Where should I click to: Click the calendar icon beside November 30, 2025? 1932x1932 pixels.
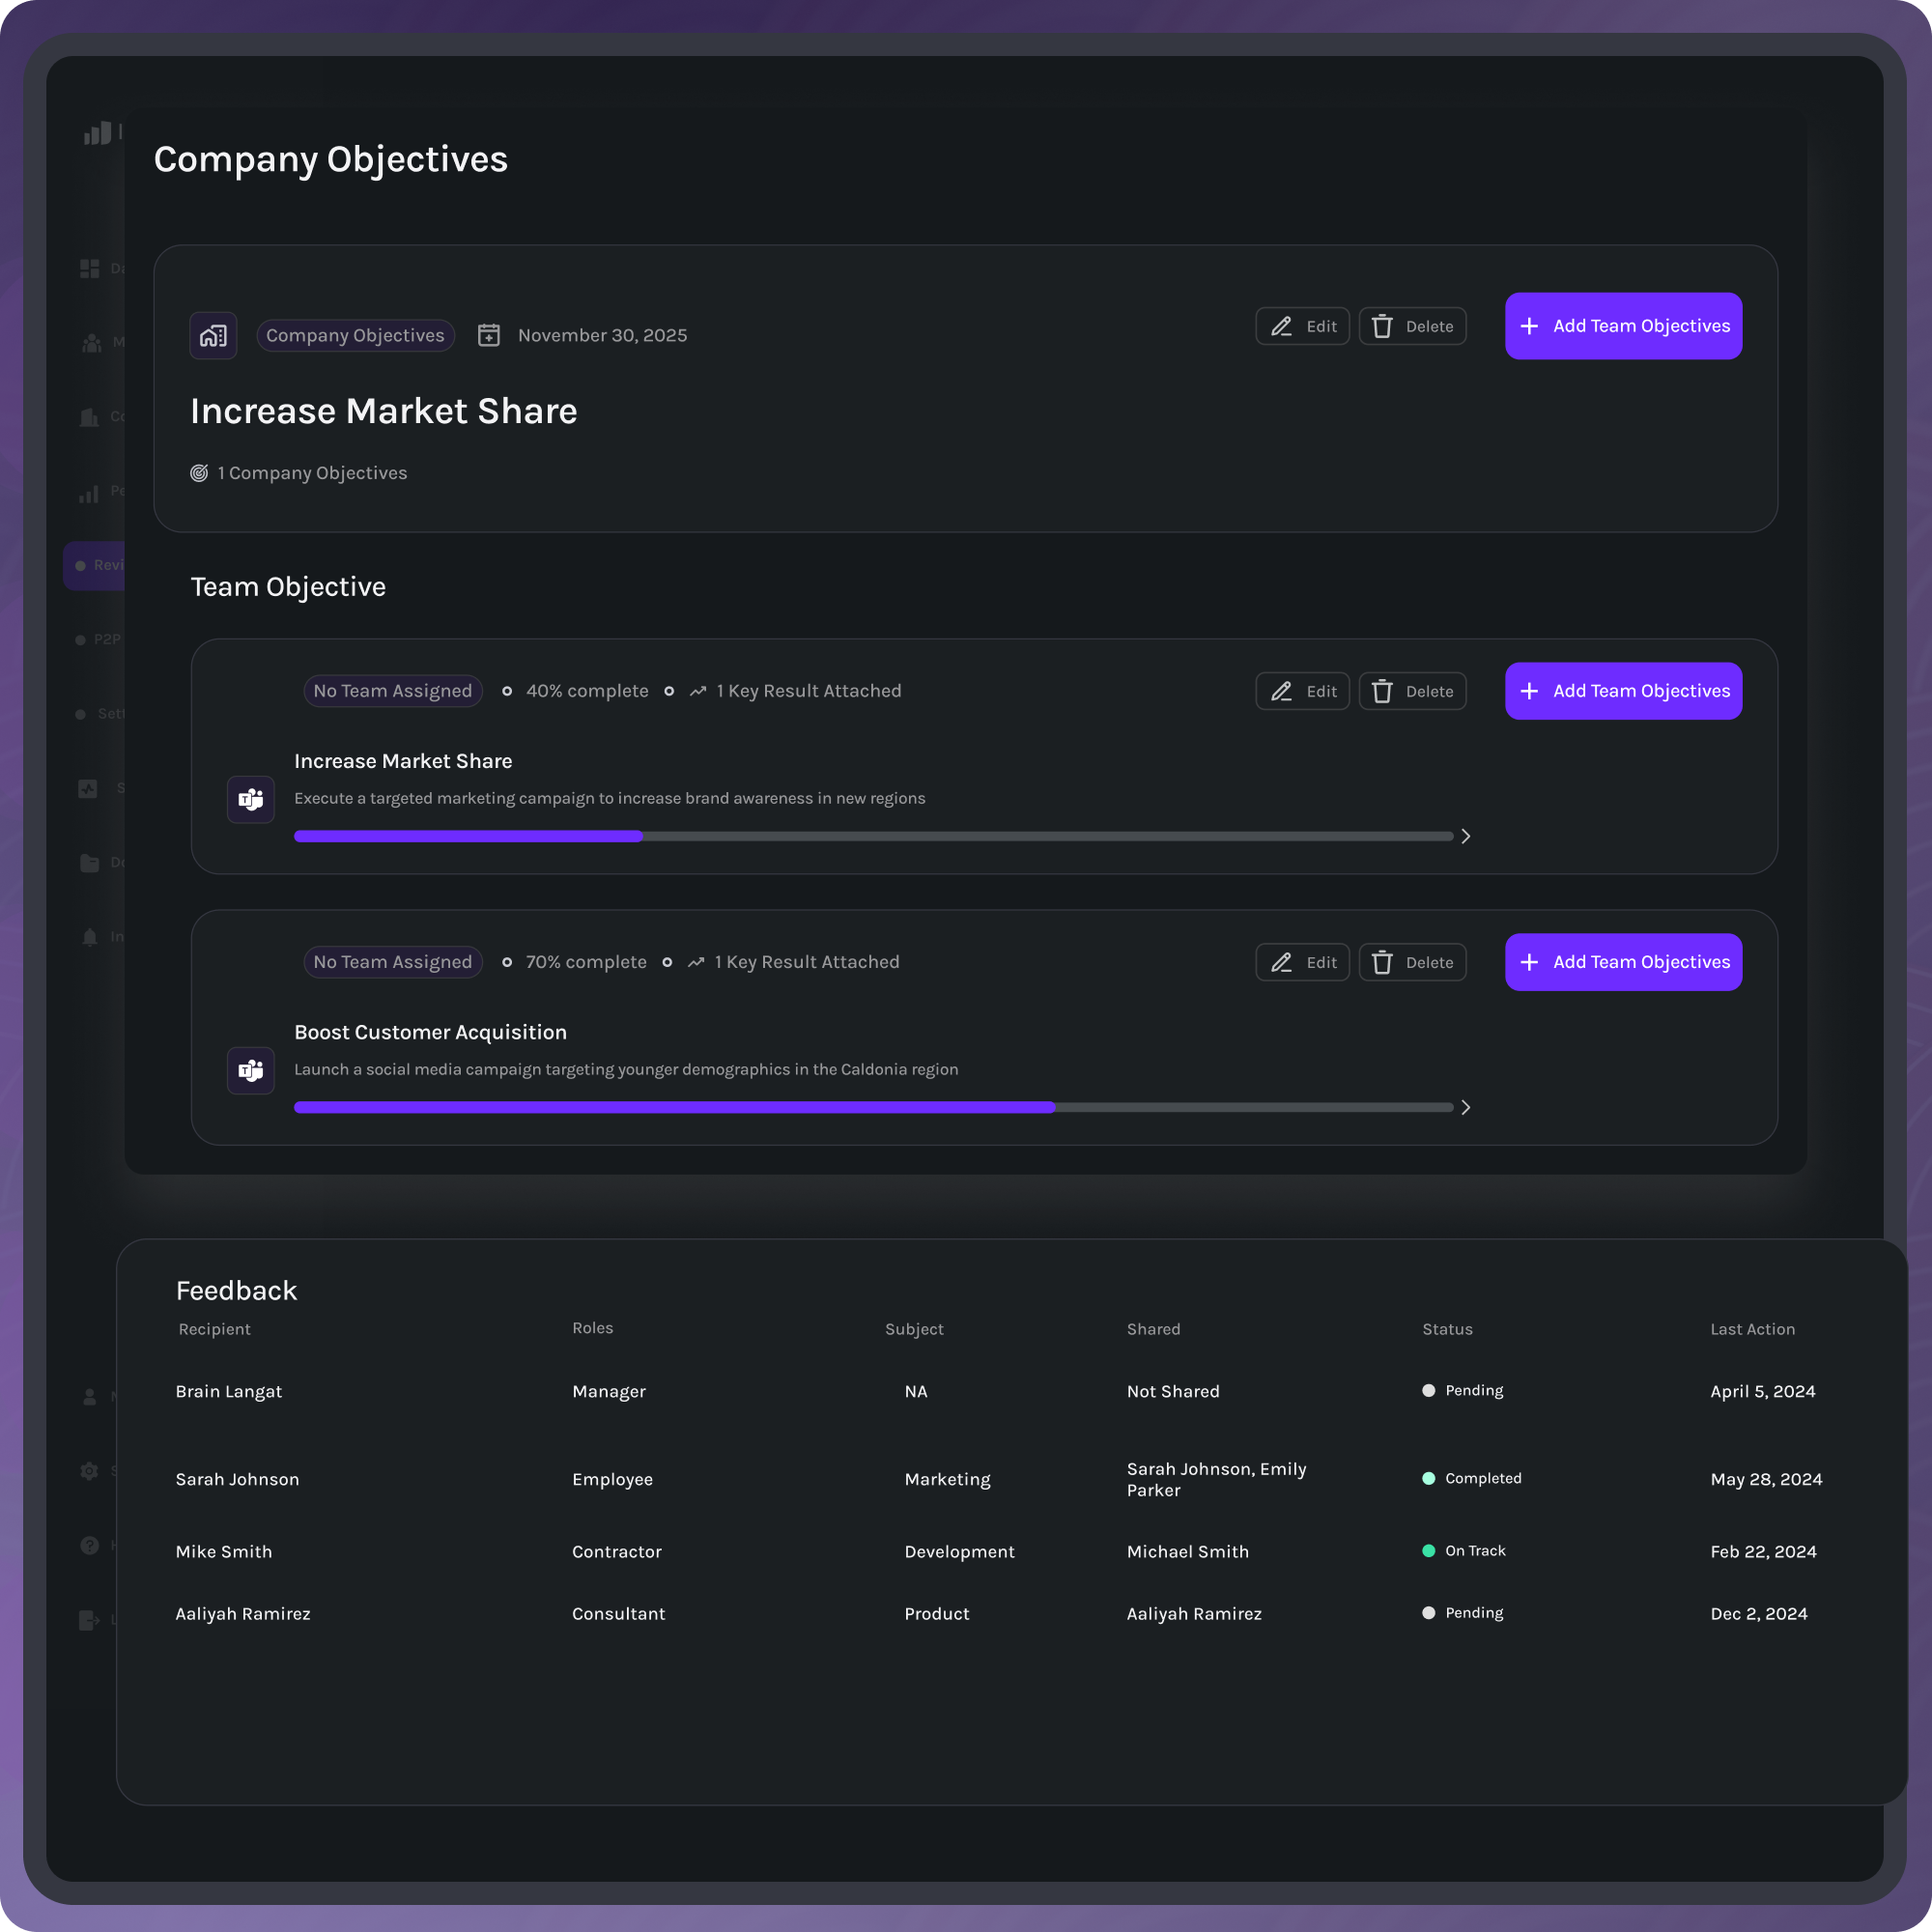(x=489, y=335)
